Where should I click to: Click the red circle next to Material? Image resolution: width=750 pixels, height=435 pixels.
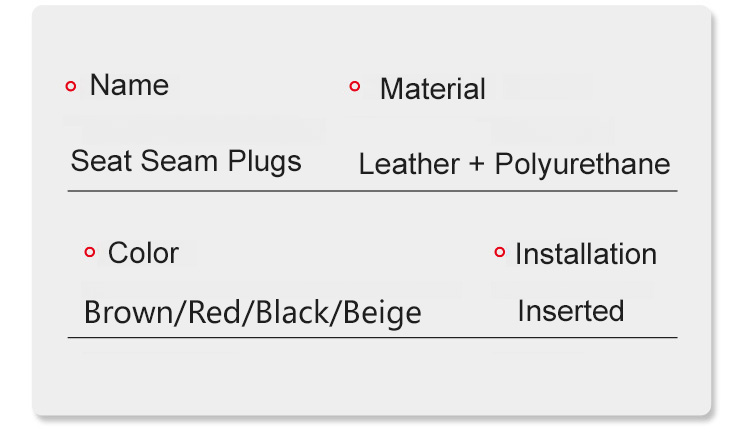tap(355, 87)
